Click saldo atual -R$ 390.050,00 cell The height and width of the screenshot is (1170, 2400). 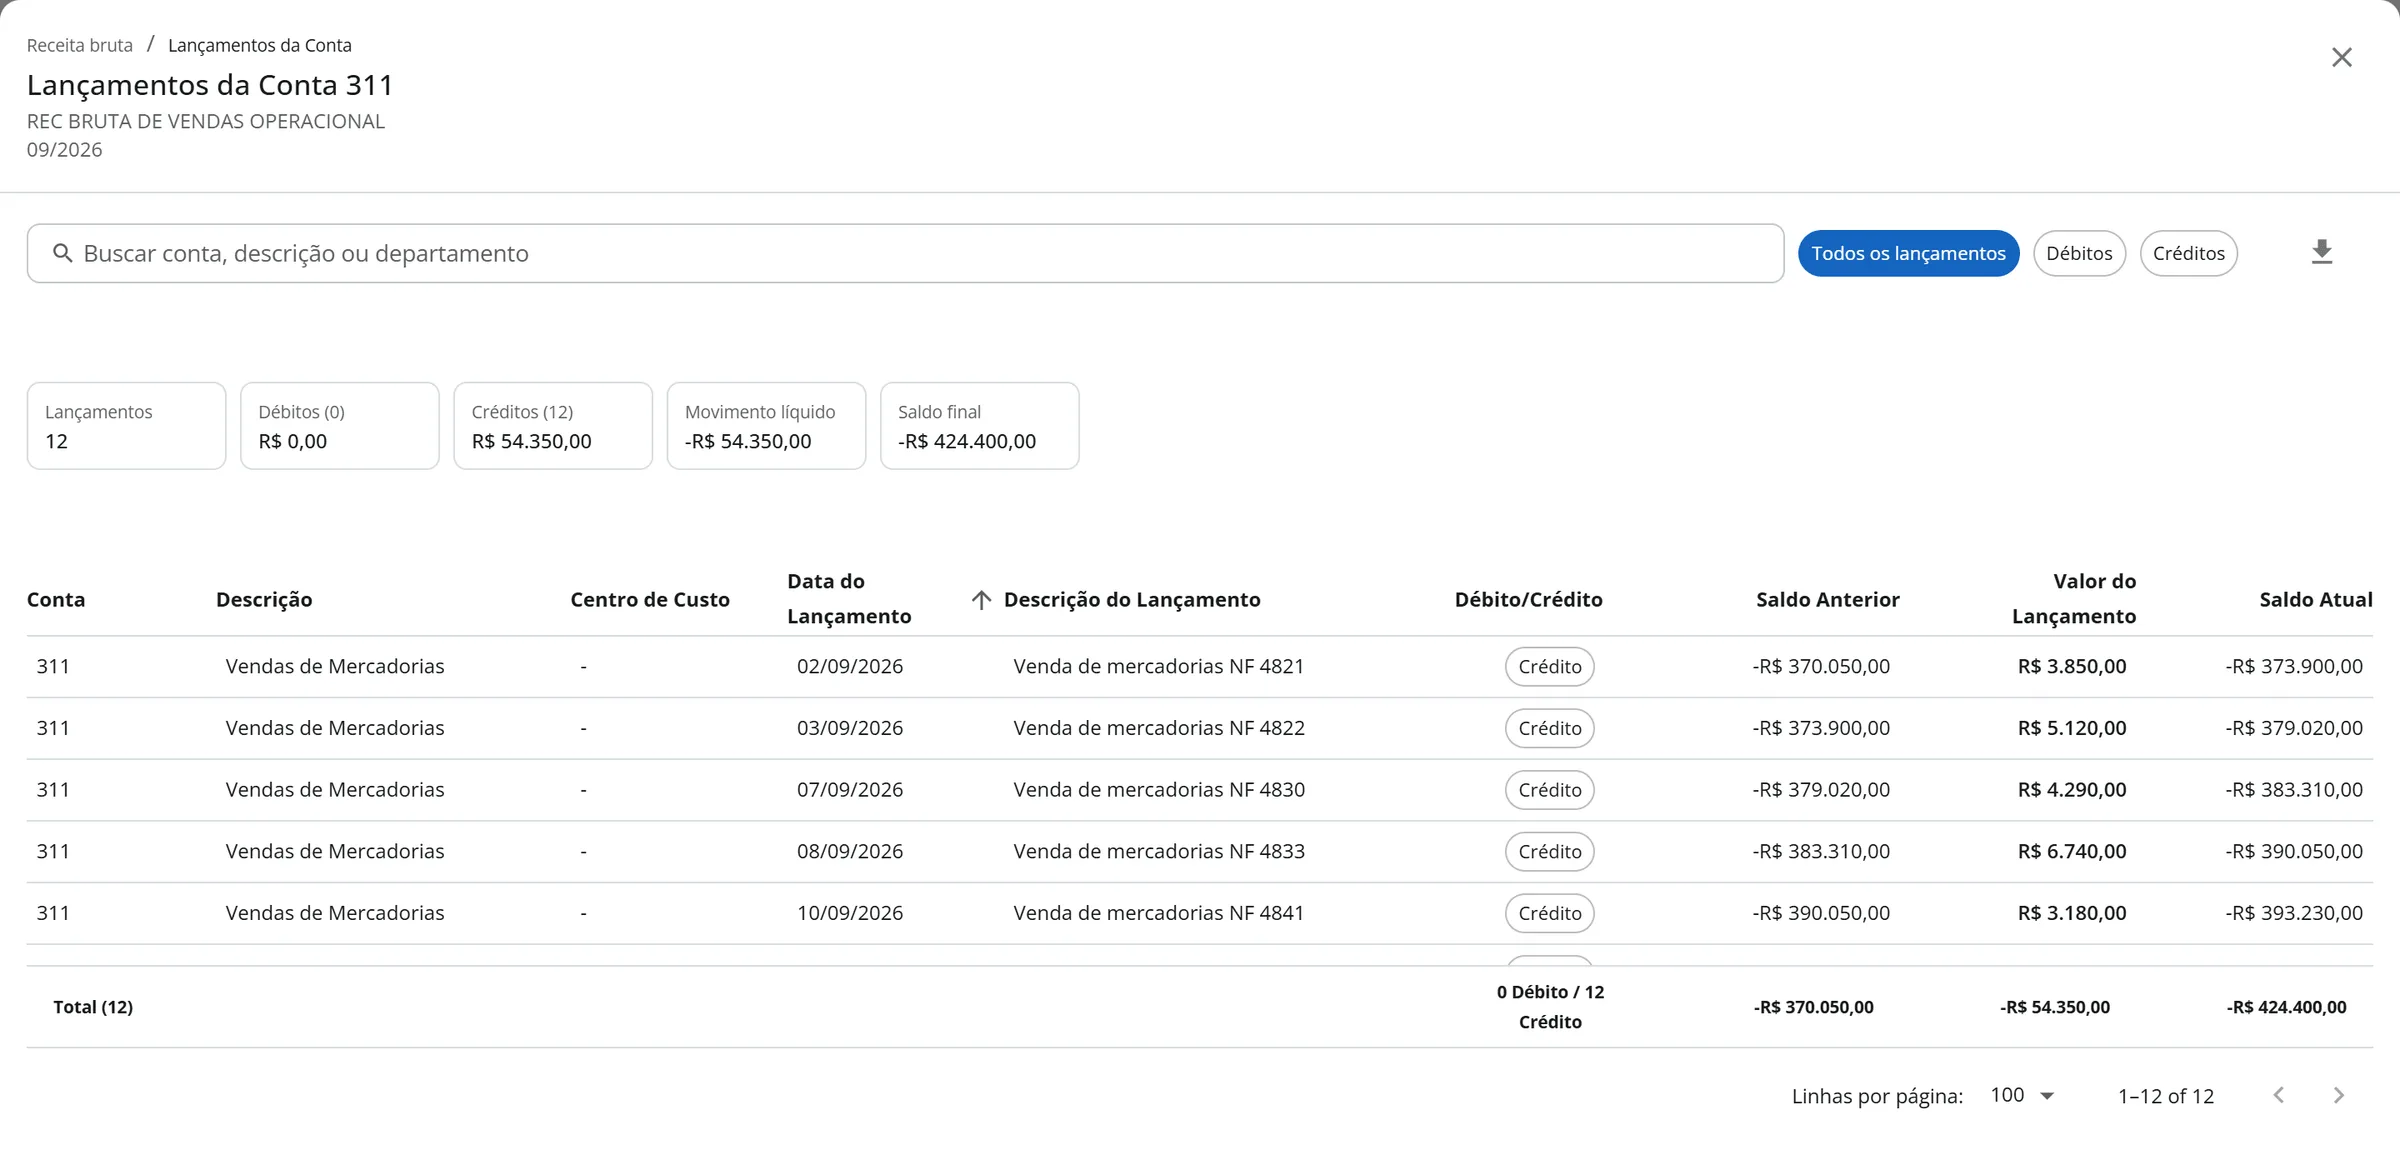pos(2294,851)
